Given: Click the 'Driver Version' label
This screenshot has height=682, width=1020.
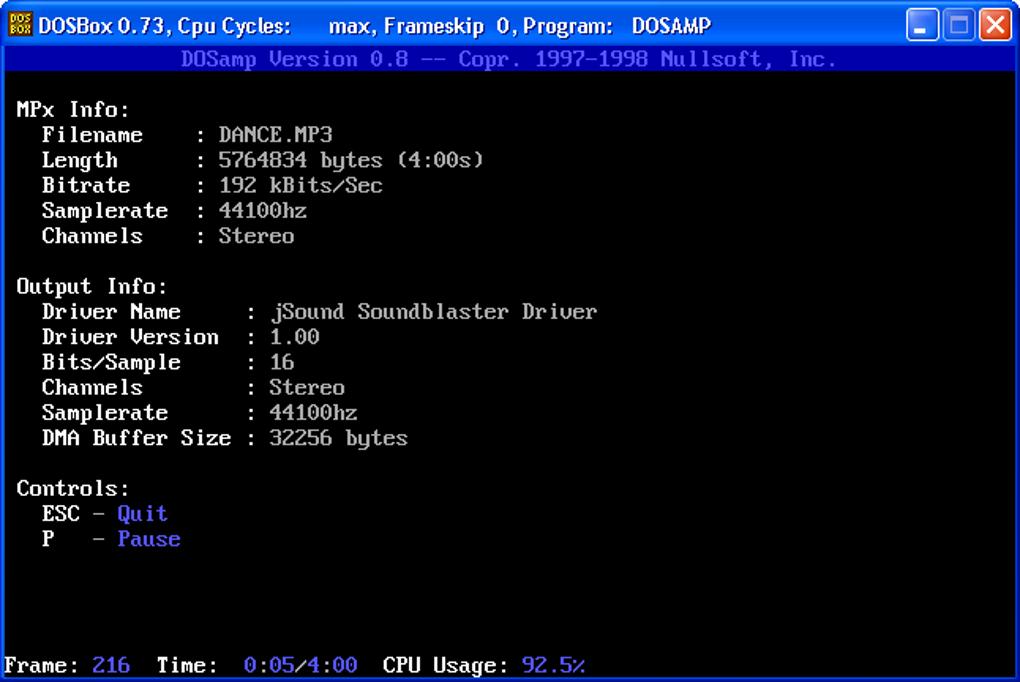Looking at the screenshot, I should tap(130, 337).
